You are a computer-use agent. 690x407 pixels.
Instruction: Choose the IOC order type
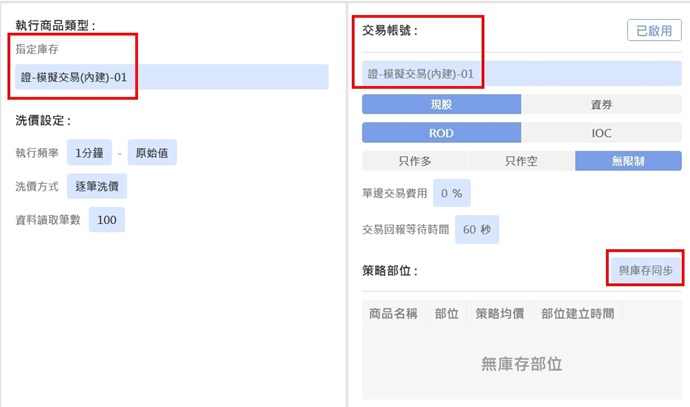601,133
